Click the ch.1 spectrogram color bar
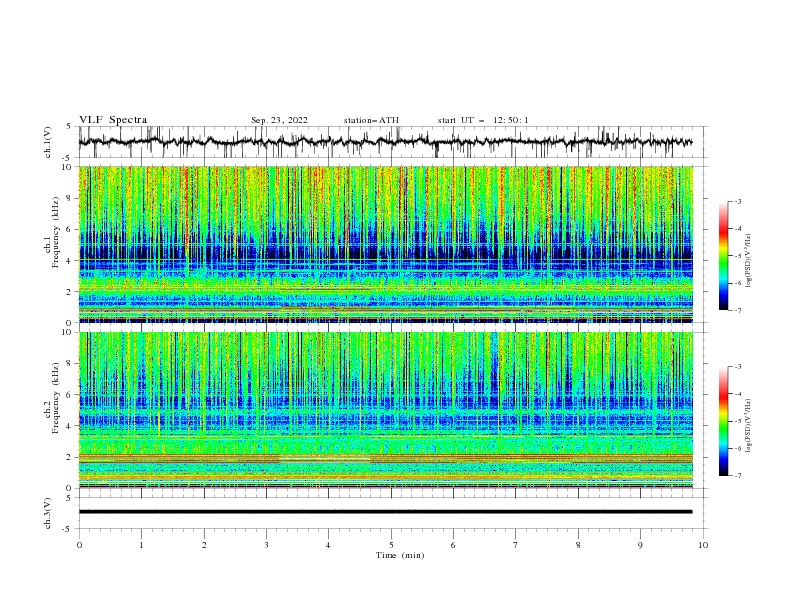792x612 pixels. pyautogui.click(x=723, y=256)
